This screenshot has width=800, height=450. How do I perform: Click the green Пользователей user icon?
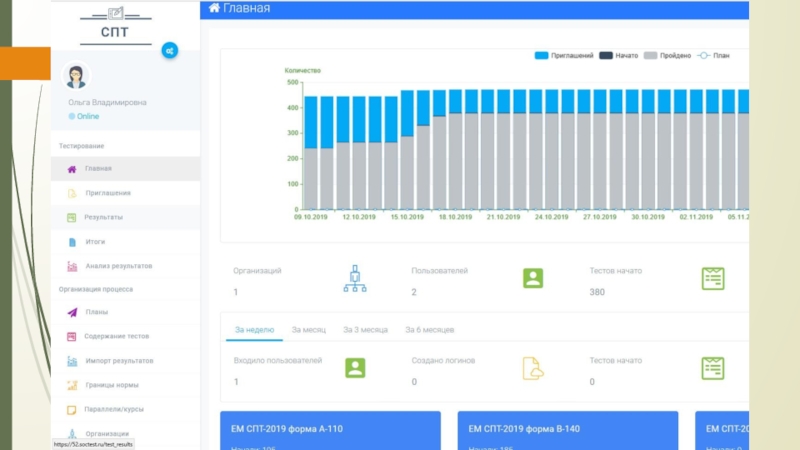(533, 279)
